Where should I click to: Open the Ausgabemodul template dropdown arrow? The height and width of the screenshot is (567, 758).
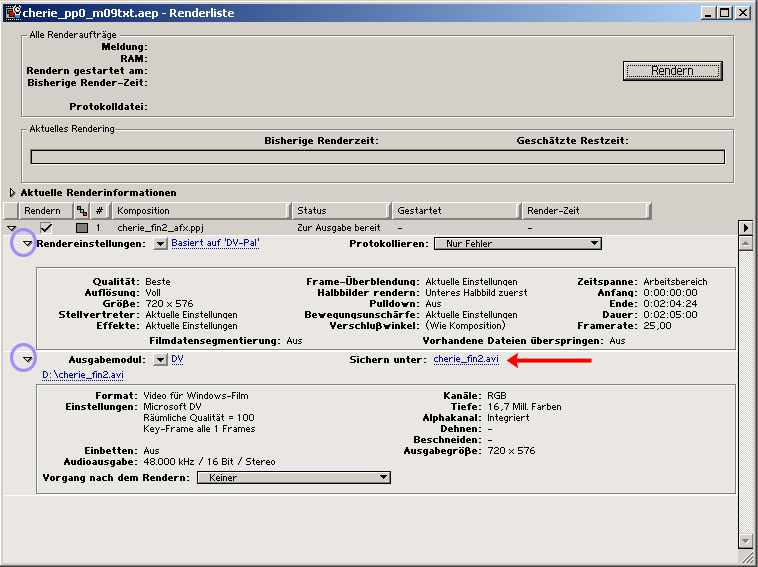(x=161, y=358)
